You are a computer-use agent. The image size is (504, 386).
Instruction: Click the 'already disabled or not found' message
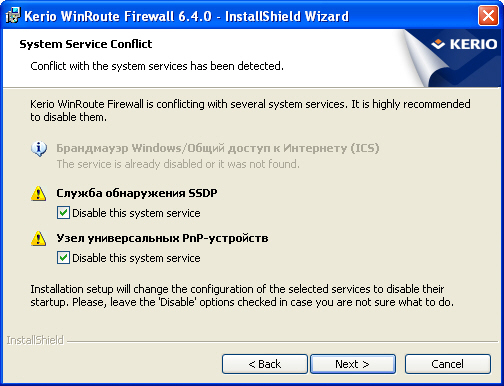tap(178, 164)
